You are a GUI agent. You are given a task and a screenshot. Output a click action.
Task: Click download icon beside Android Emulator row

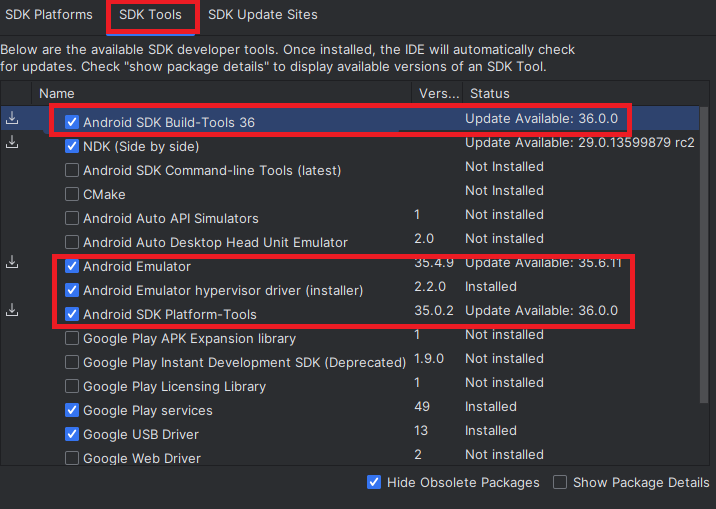tap(12, 262)
